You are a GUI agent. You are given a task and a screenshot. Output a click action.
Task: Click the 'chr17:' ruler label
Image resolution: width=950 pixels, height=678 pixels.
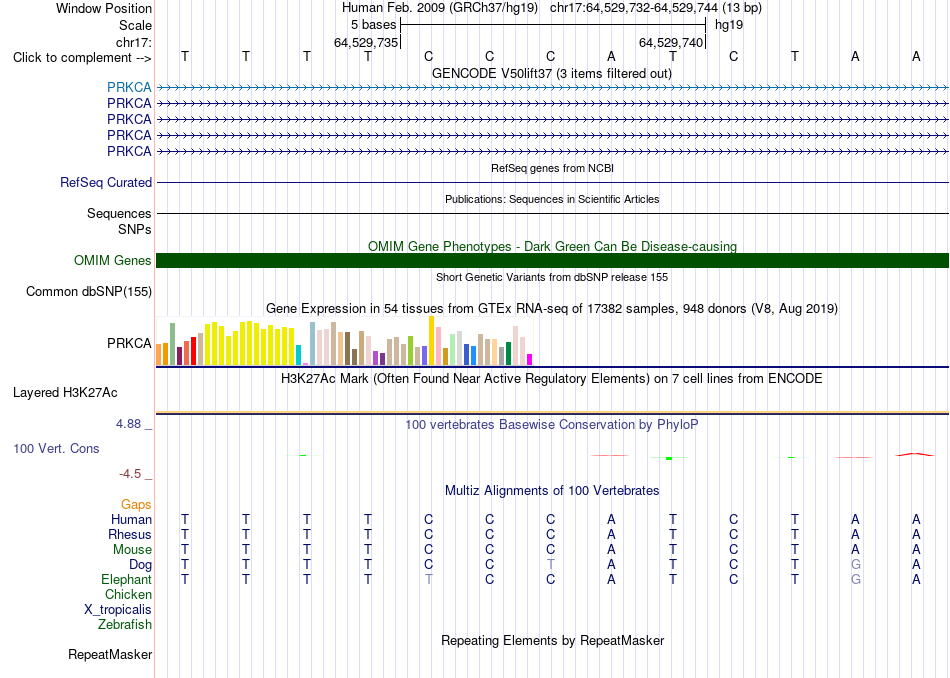(x=134, y=42)
